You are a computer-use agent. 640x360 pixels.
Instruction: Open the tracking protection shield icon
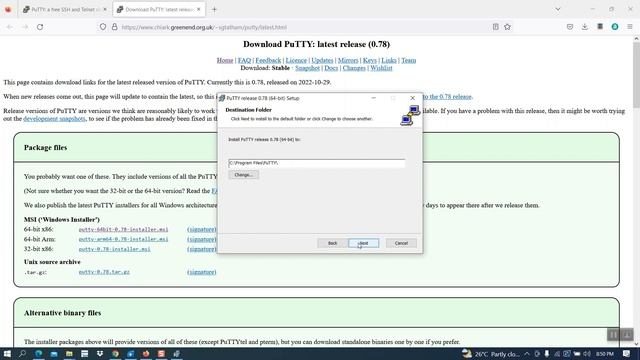point(103,27)
